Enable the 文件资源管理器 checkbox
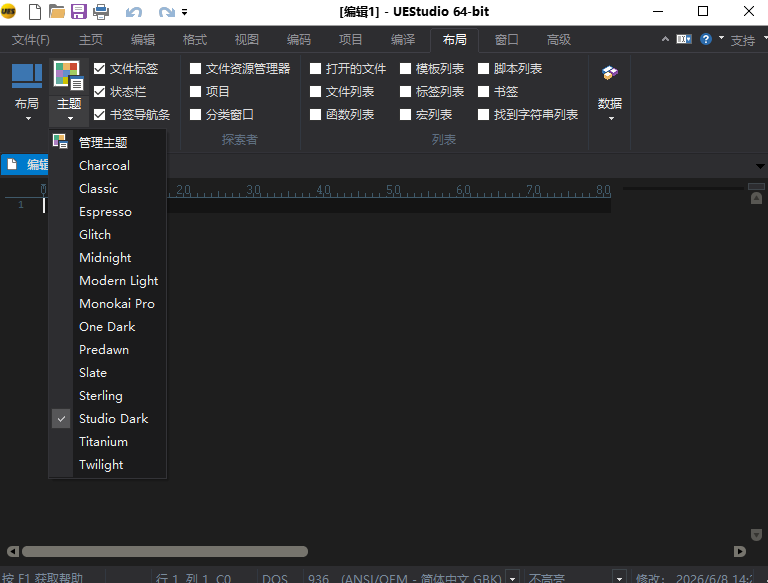768x583 pixels. click(195, 69)
